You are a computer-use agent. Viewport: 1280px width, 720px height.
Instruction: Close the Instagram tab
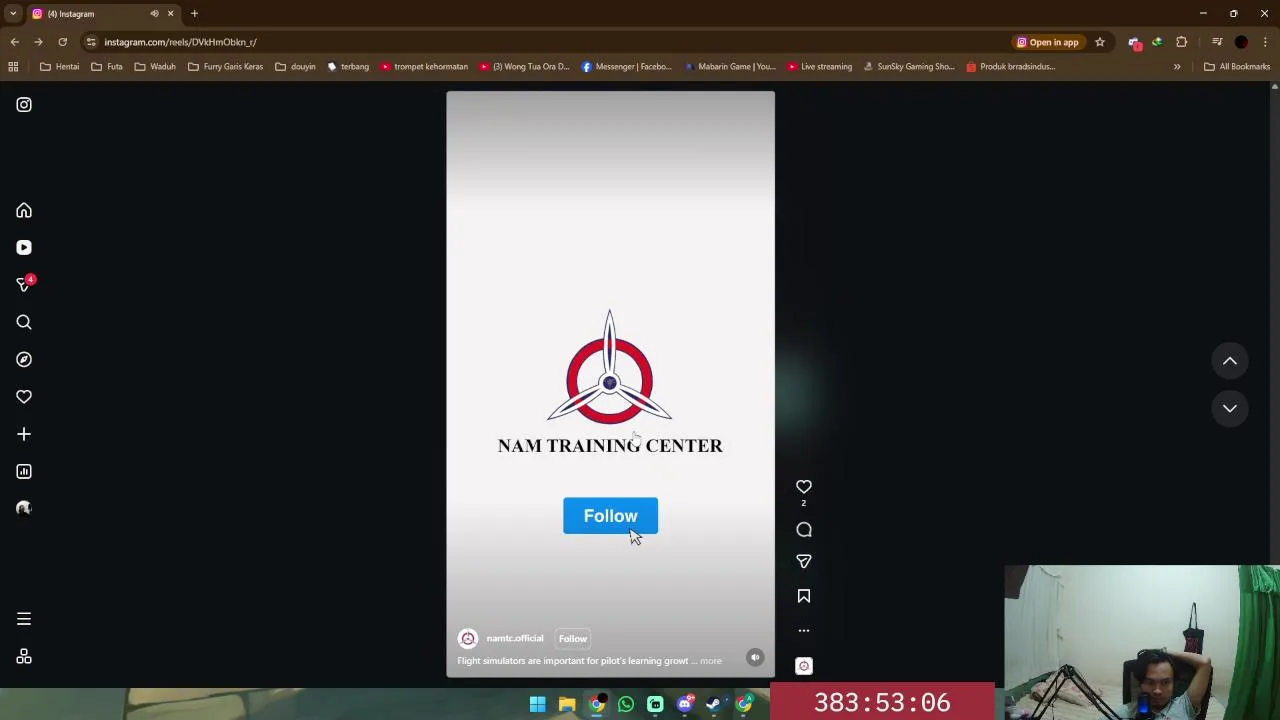170,14
